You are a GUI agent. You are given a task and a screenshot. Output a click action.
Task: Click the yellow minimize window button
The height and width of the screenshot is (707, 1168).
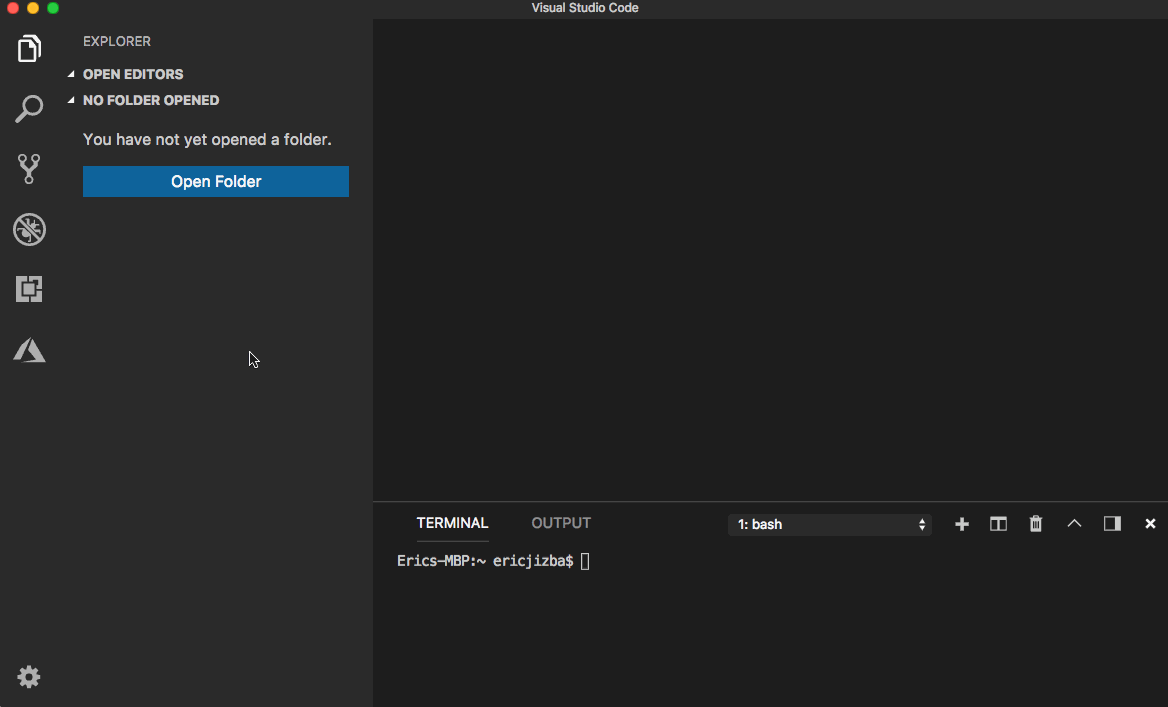33,7
